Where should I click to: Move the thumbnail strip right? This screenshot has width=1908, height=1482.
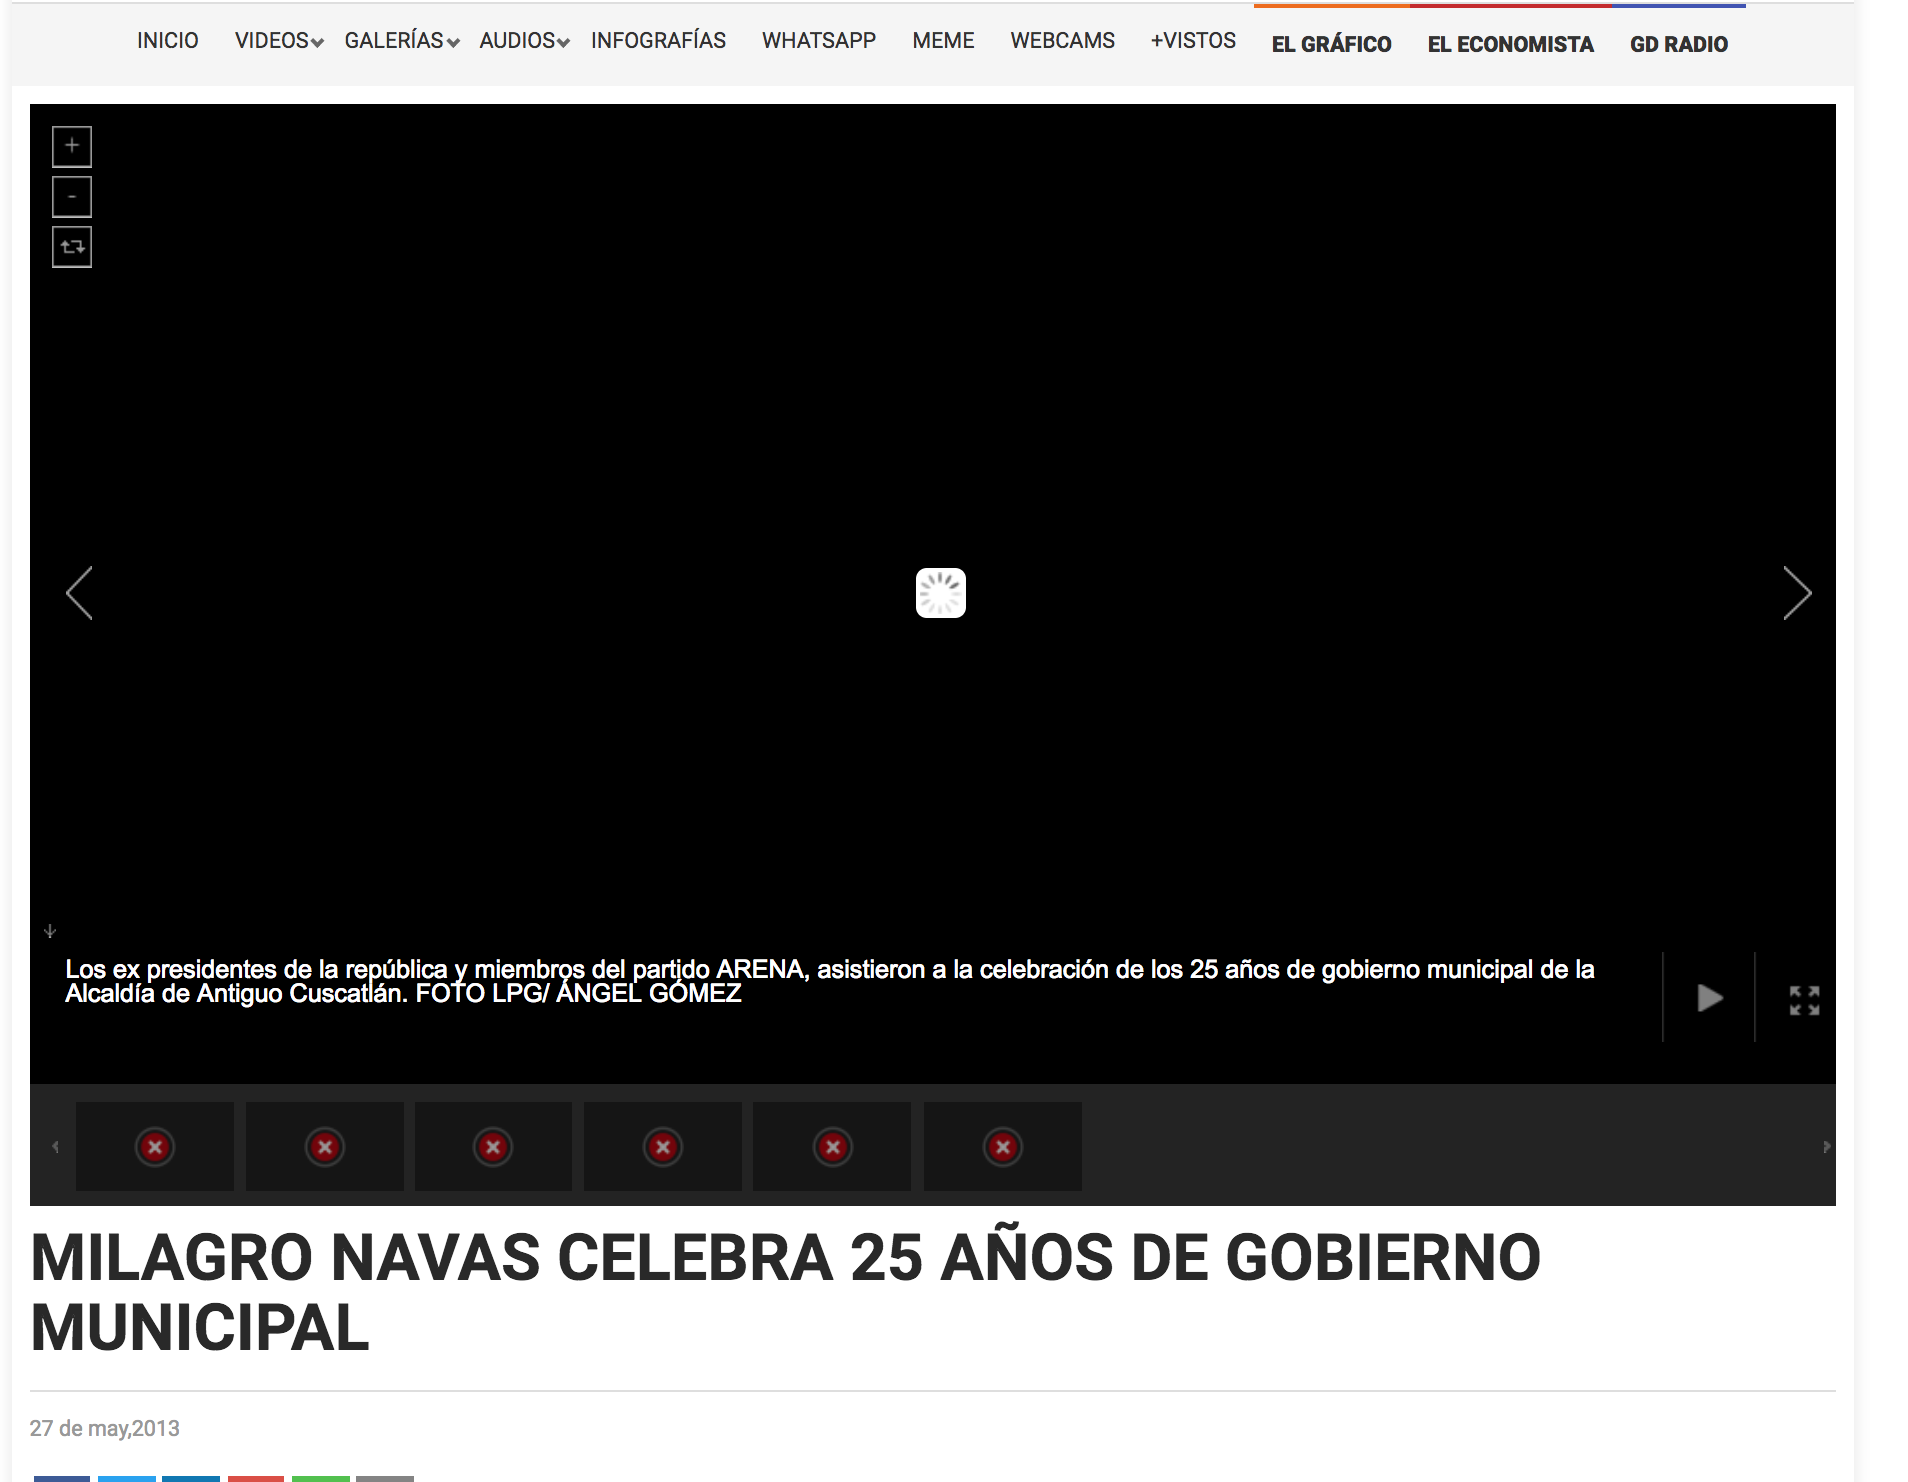[1826, 1146]
